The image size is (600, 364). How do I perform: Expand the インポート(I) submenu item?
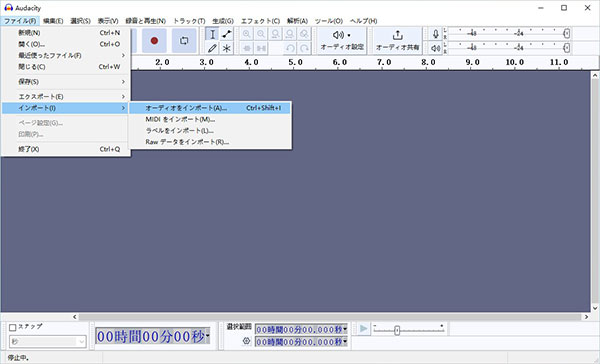pos(66,108)
